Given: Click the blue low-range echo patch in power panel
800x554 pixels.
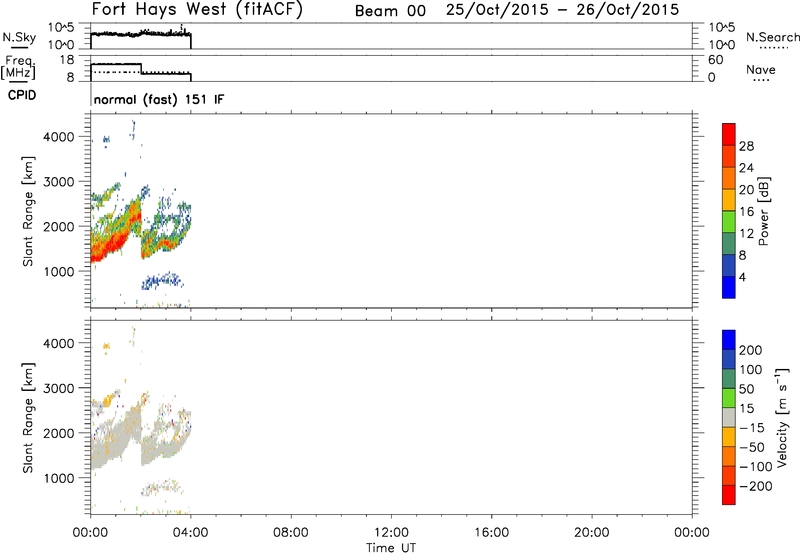Looking at the screenshot, I should pyautogui.click(x=162, y=281).
